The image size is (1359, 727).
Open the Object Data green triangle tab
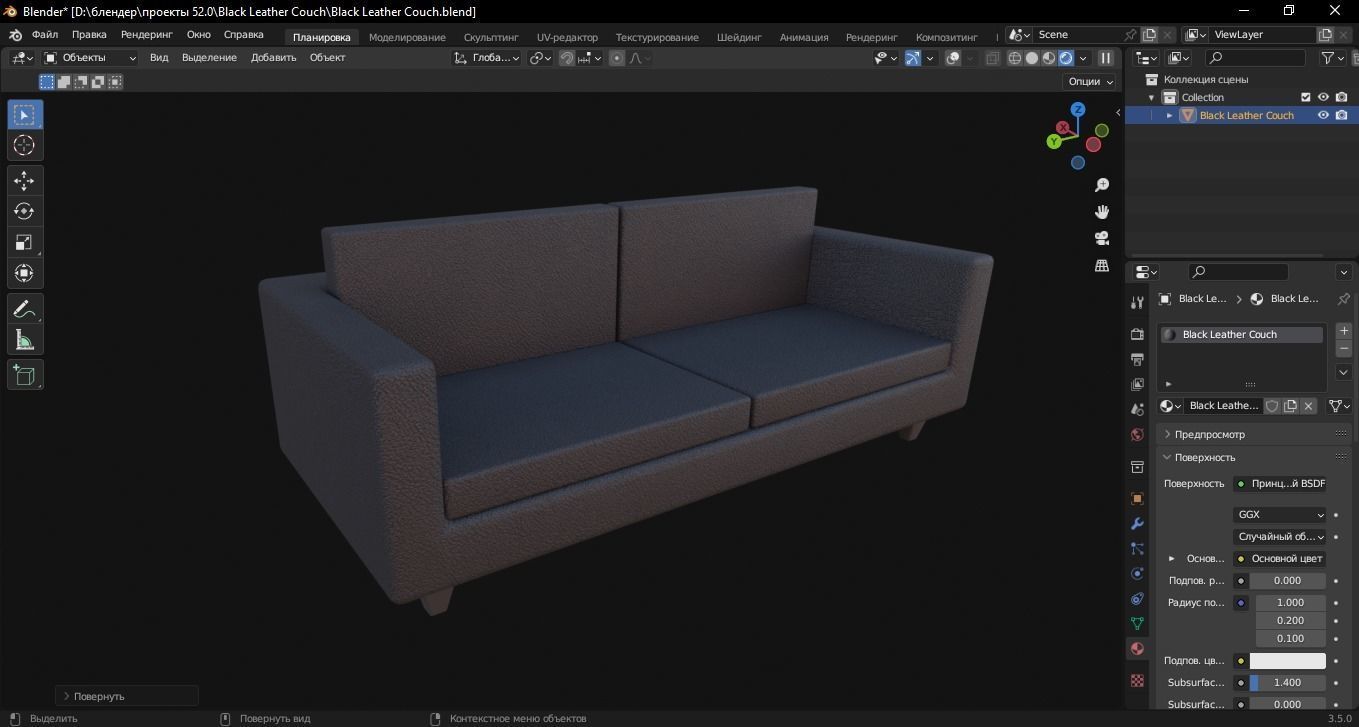point(1137,623)
